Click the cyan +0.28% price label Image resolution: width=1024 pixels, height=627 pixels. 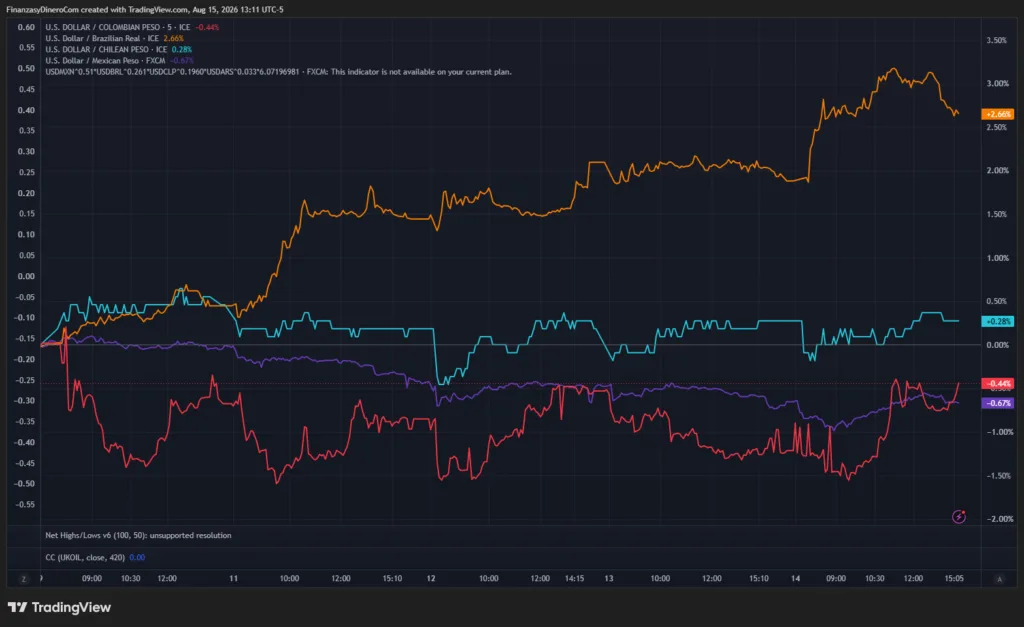pyautogui.click(x=998, y=321)
